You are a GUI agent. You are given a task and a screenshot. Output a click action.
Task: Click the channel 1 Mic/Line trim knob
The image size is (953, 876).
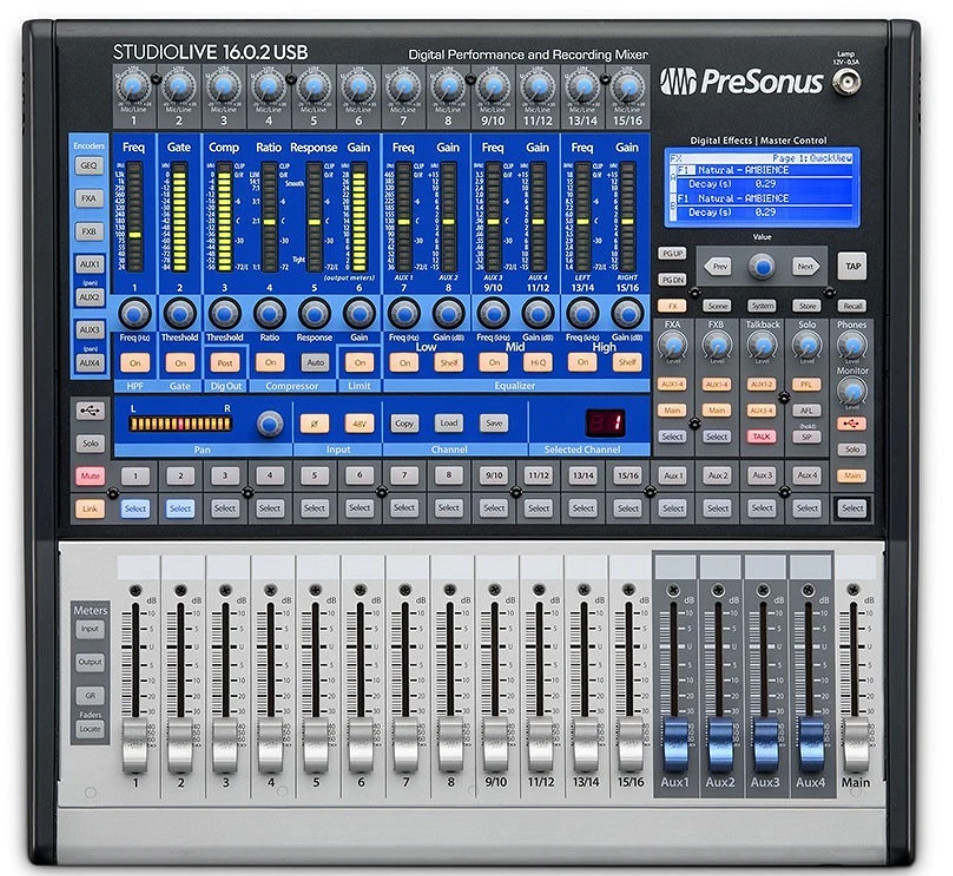[134, 87]
